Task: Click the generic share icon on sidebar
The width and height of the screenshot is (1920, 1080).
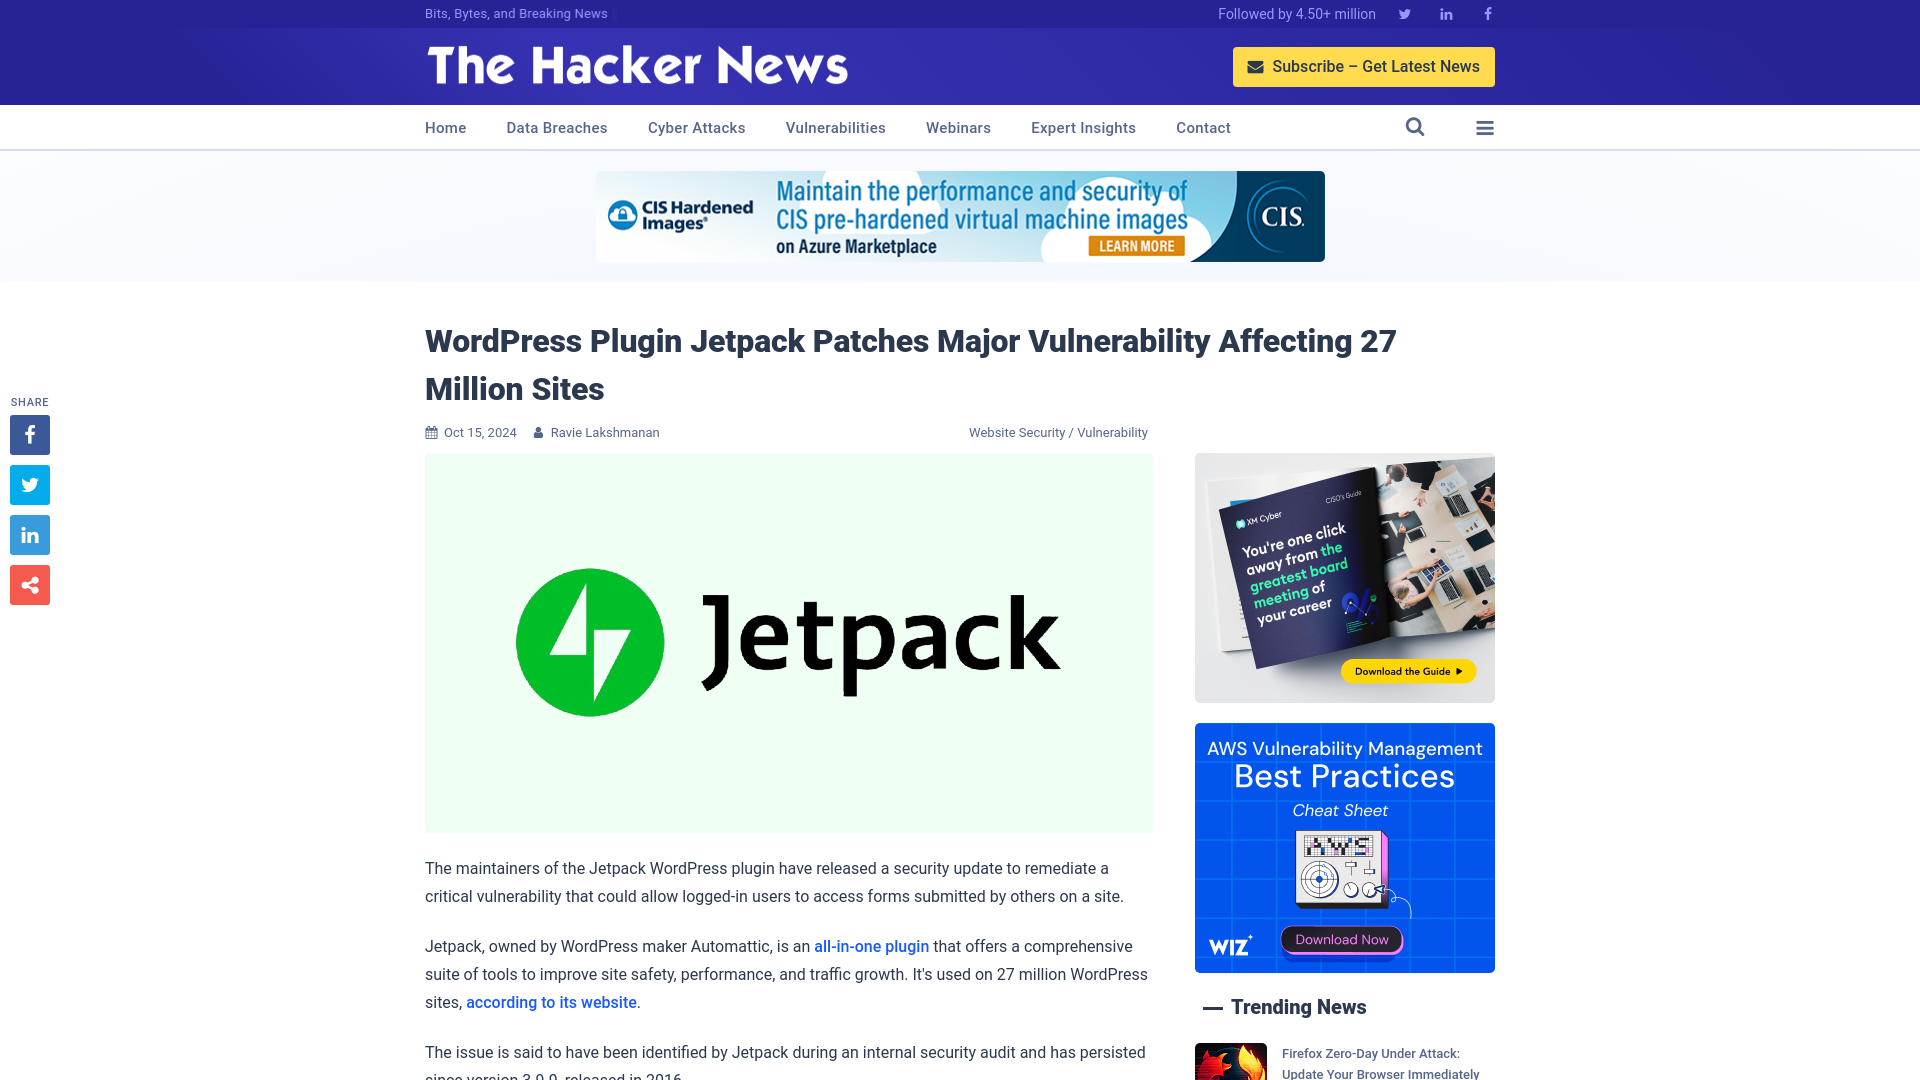Action: pos(29,584)
